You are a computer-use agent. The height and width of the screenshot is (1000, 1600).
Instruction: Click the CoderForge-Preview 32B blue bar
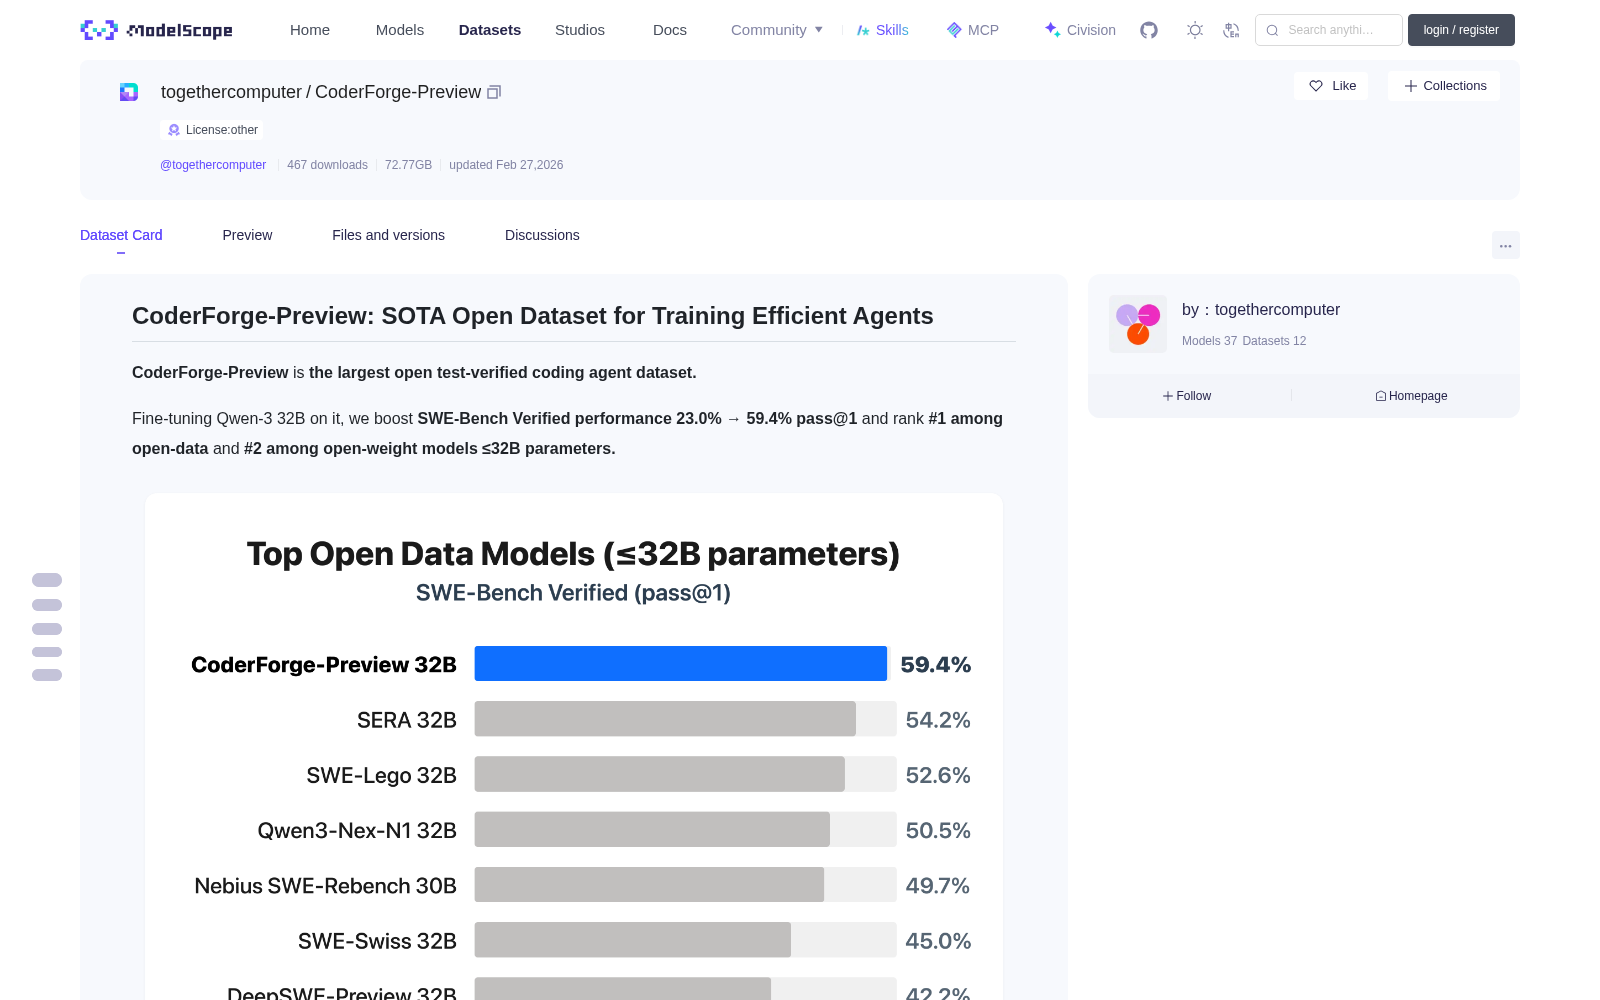point(681,664)
